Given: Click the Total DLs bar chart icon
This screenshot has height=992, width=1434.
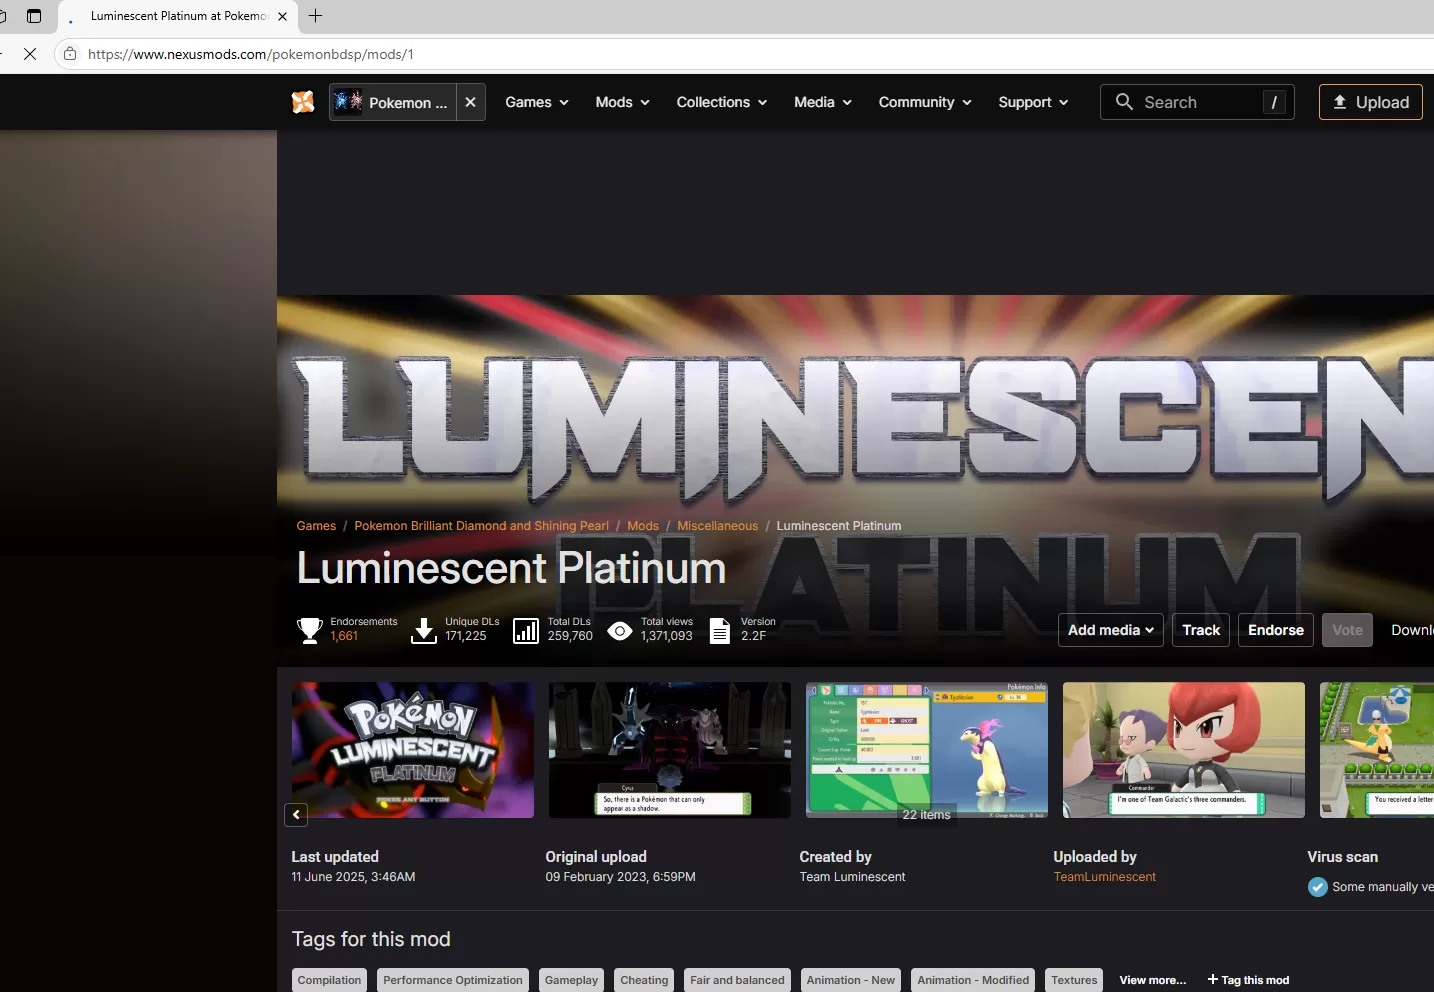Looking at the screenshot, I should (x=526, y=630).
